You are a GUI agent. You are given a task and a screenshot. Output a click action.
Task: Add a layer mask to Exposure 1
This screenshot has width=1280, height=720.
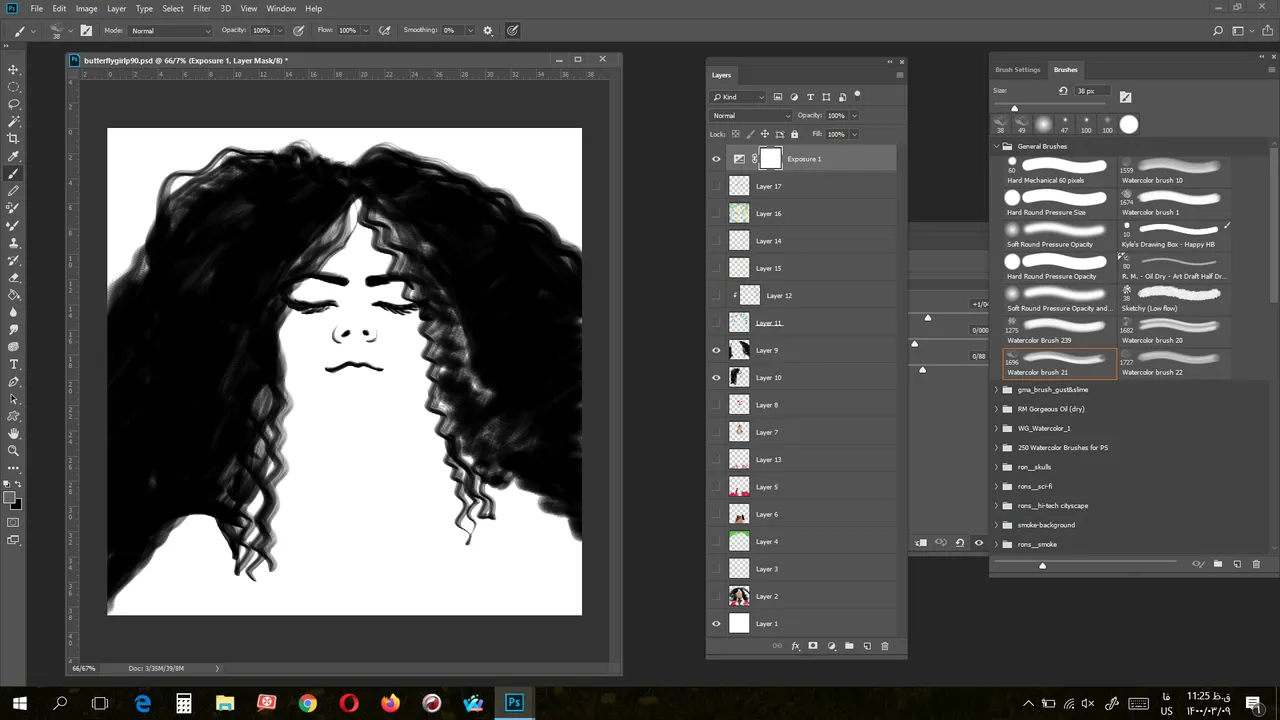(x=813, y=646)
